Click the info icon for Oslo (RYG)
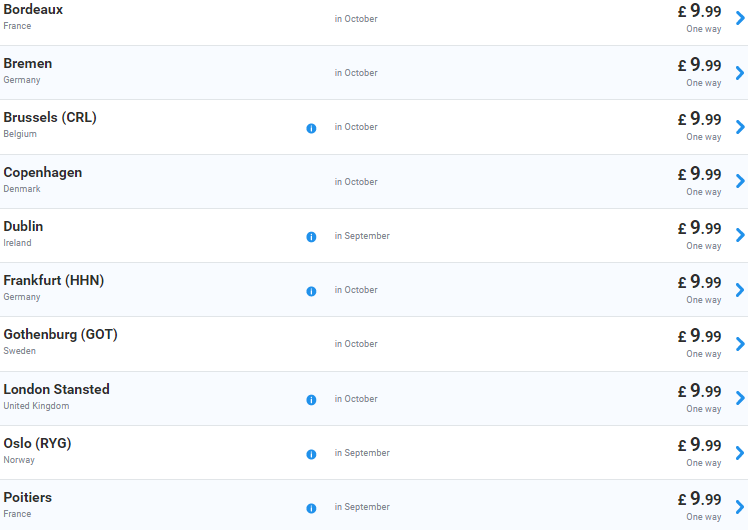This screenshot has width=748, height=530. (311, 454)
